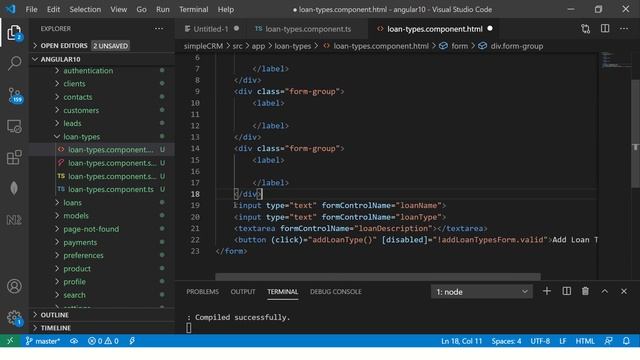Change indentation via Spaces: 4
Viewport: 640px width, 360px height.
pos(506,341)
